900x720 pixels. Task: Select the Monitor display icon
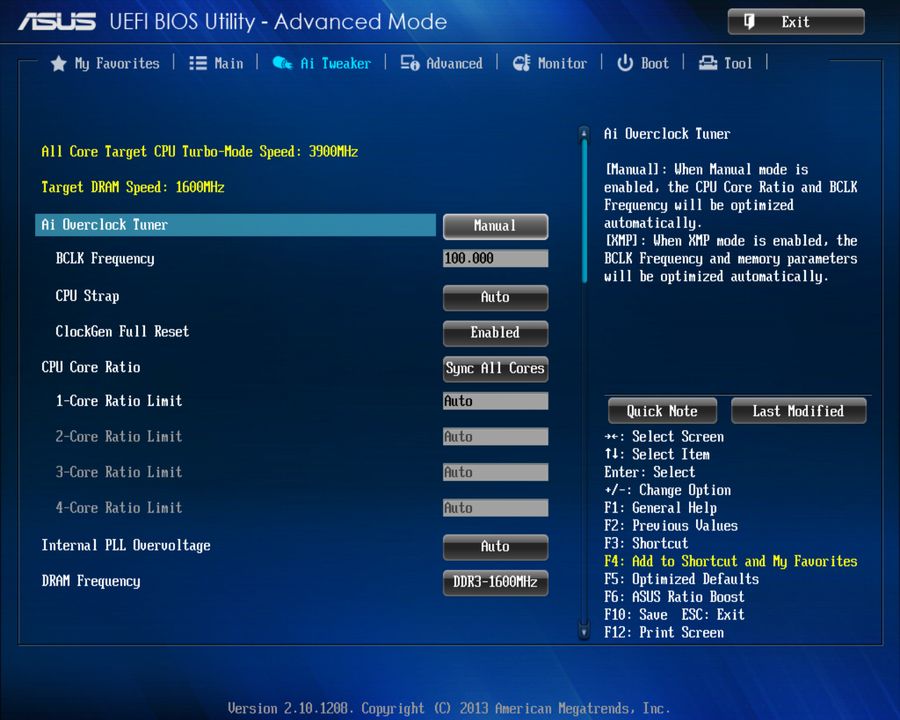523,62
